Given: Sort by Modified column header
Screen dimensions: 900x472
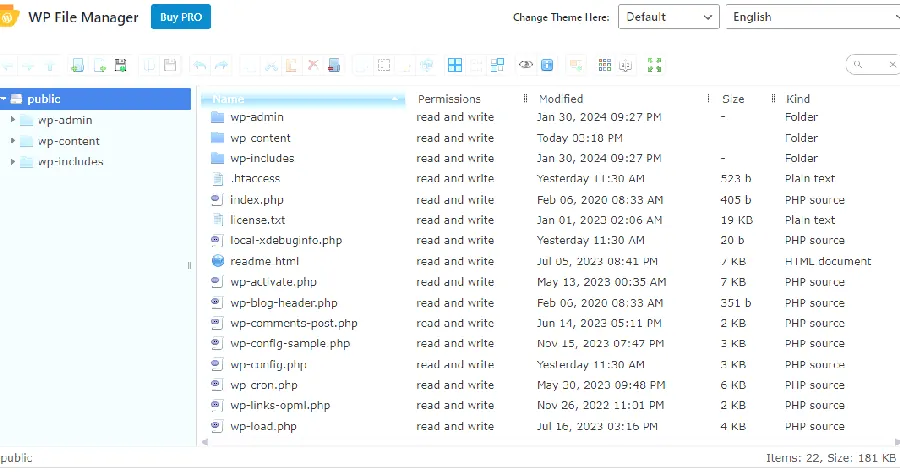Looking at the screenshot, I should point(561,99).
